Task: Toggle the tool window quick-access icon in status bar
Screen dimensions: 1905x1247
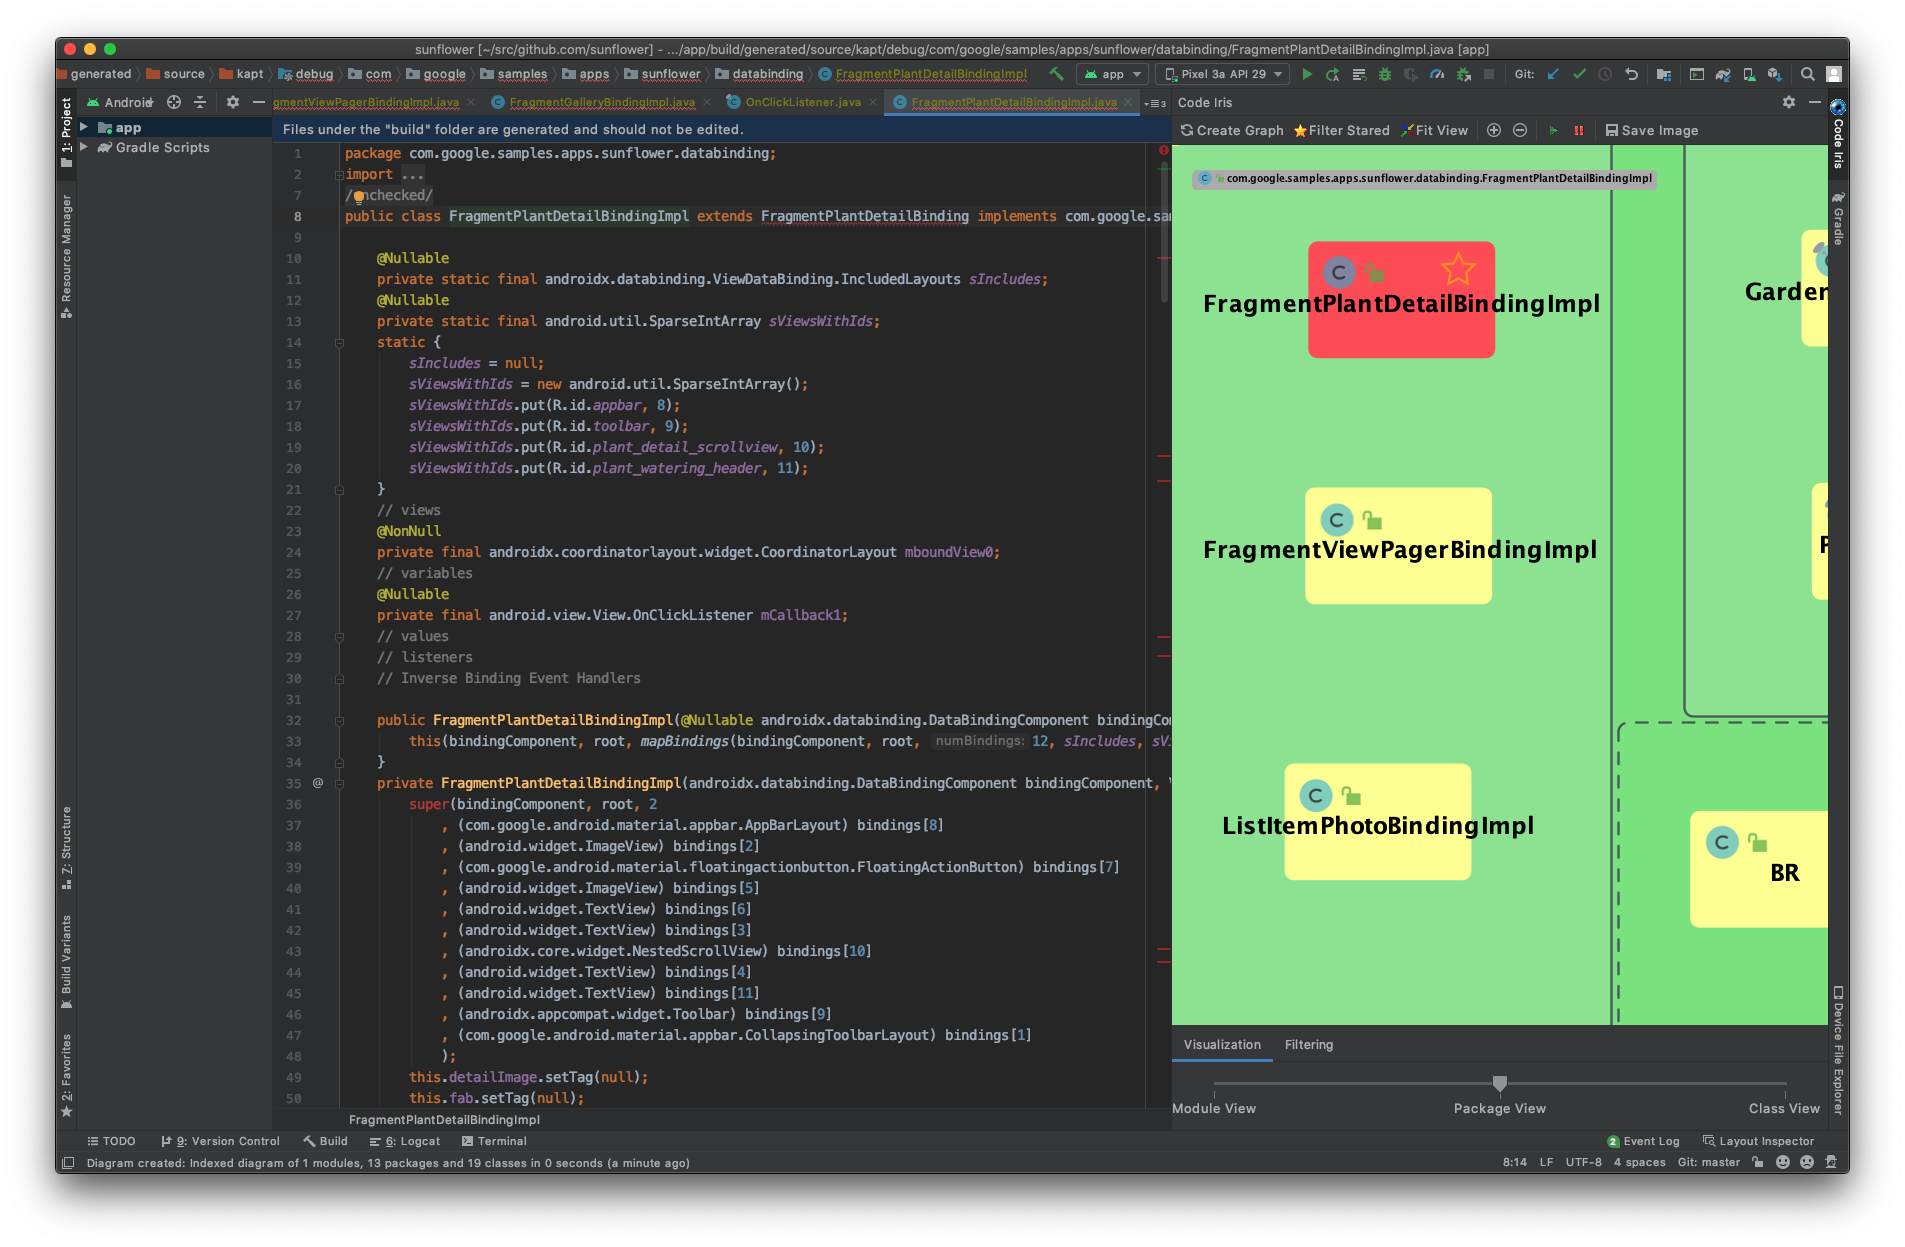Action: click(x=68, y=1162)
